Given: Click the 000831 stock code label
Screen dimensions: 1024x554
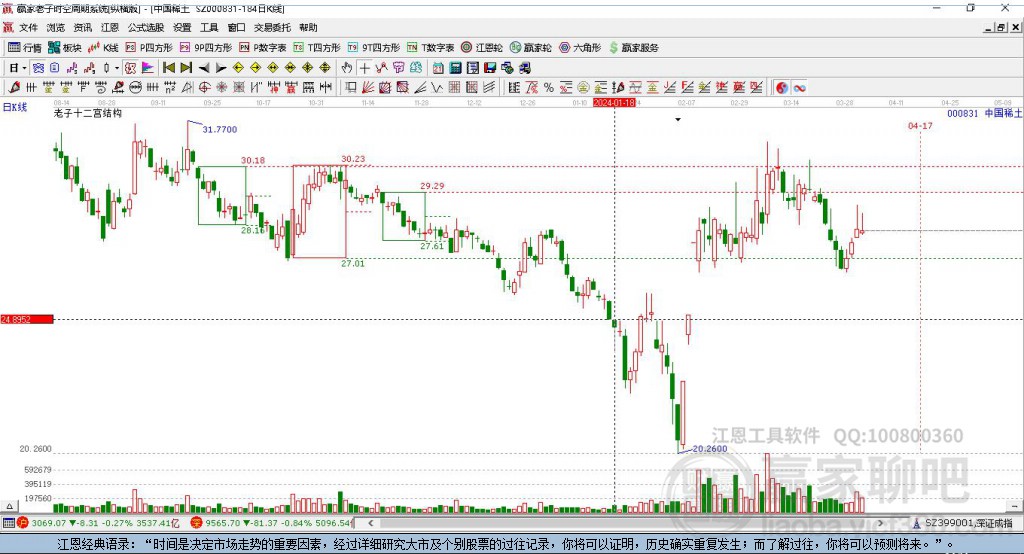Looking at the screenshot, I should click(x=963, y=114).
